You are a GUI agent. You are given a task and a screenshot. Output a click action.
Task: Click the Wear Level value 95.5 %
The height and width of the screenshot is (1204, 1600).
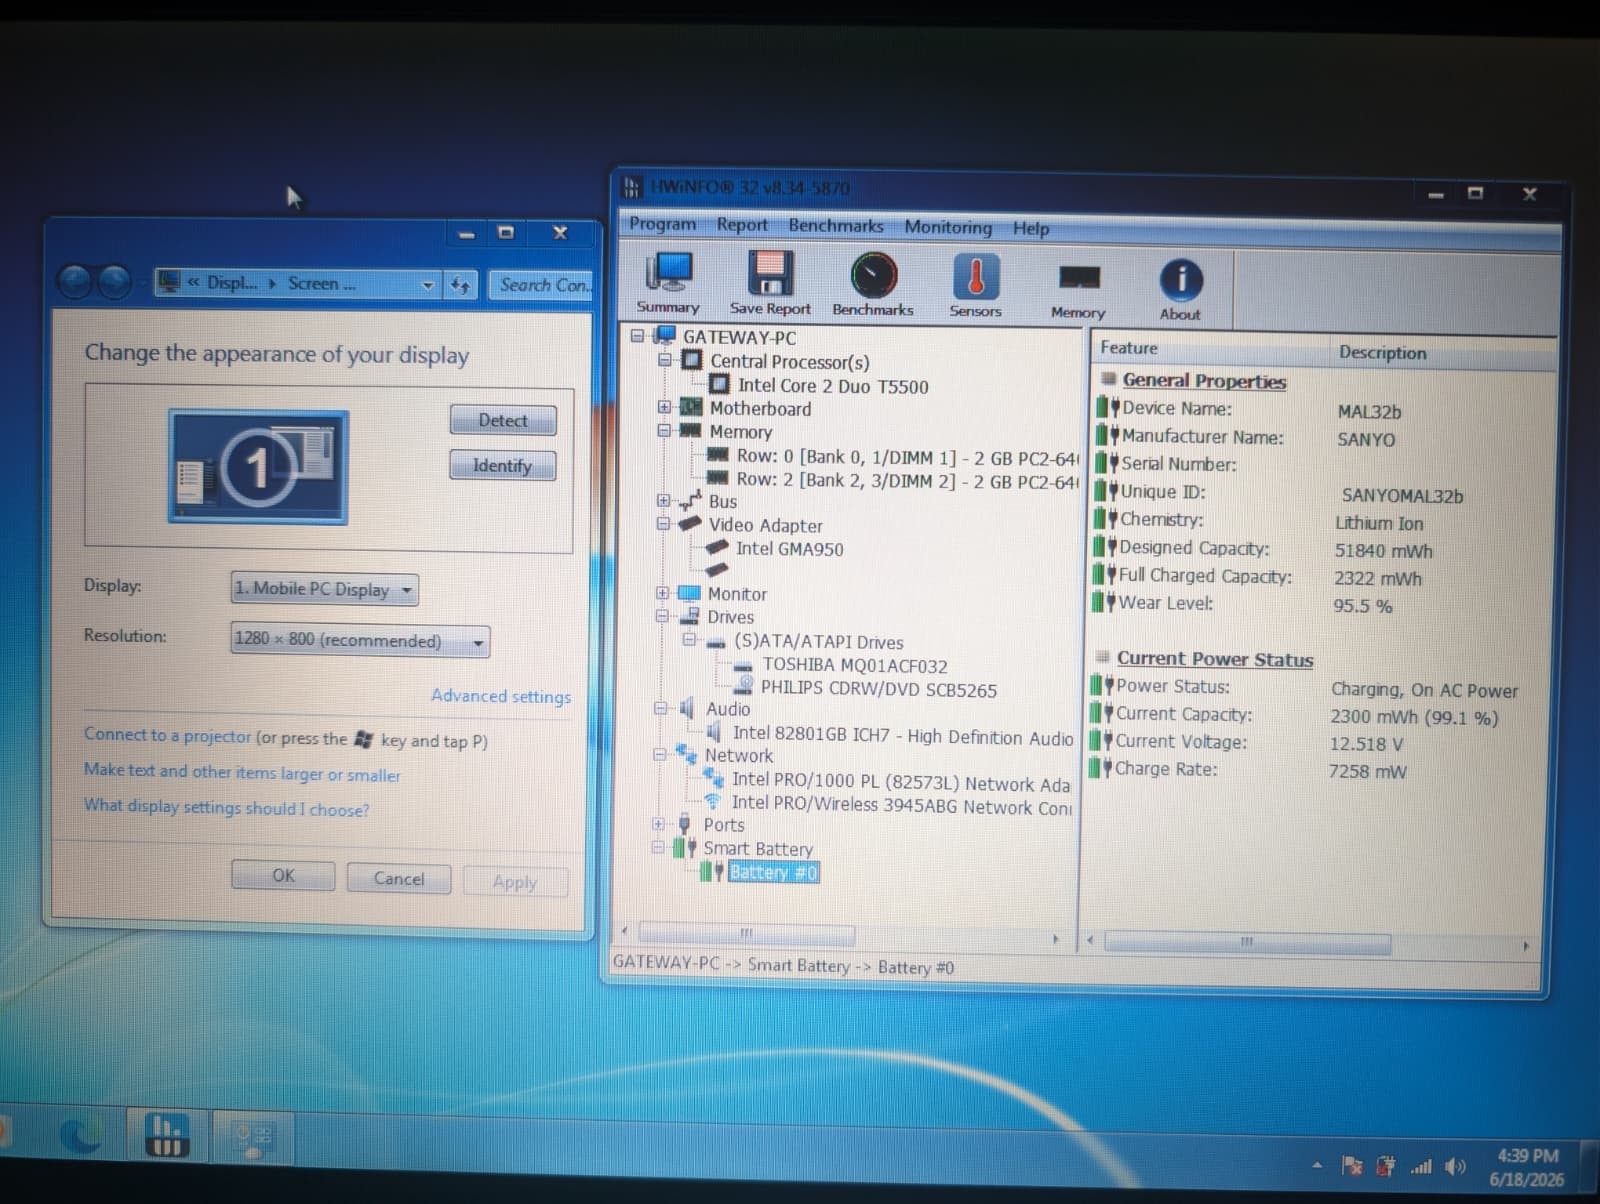[1362, 606]
